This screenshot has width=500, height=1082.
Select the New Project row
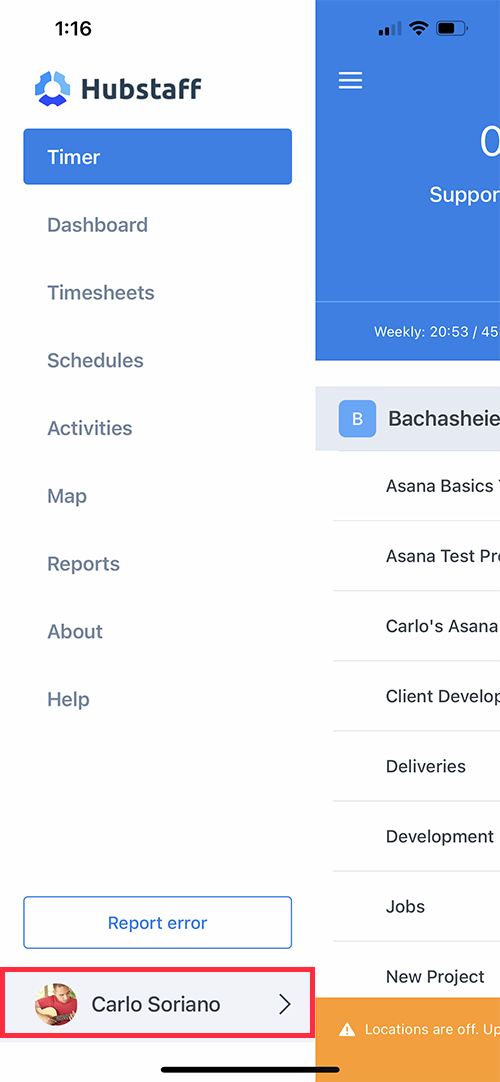[417, 970]
